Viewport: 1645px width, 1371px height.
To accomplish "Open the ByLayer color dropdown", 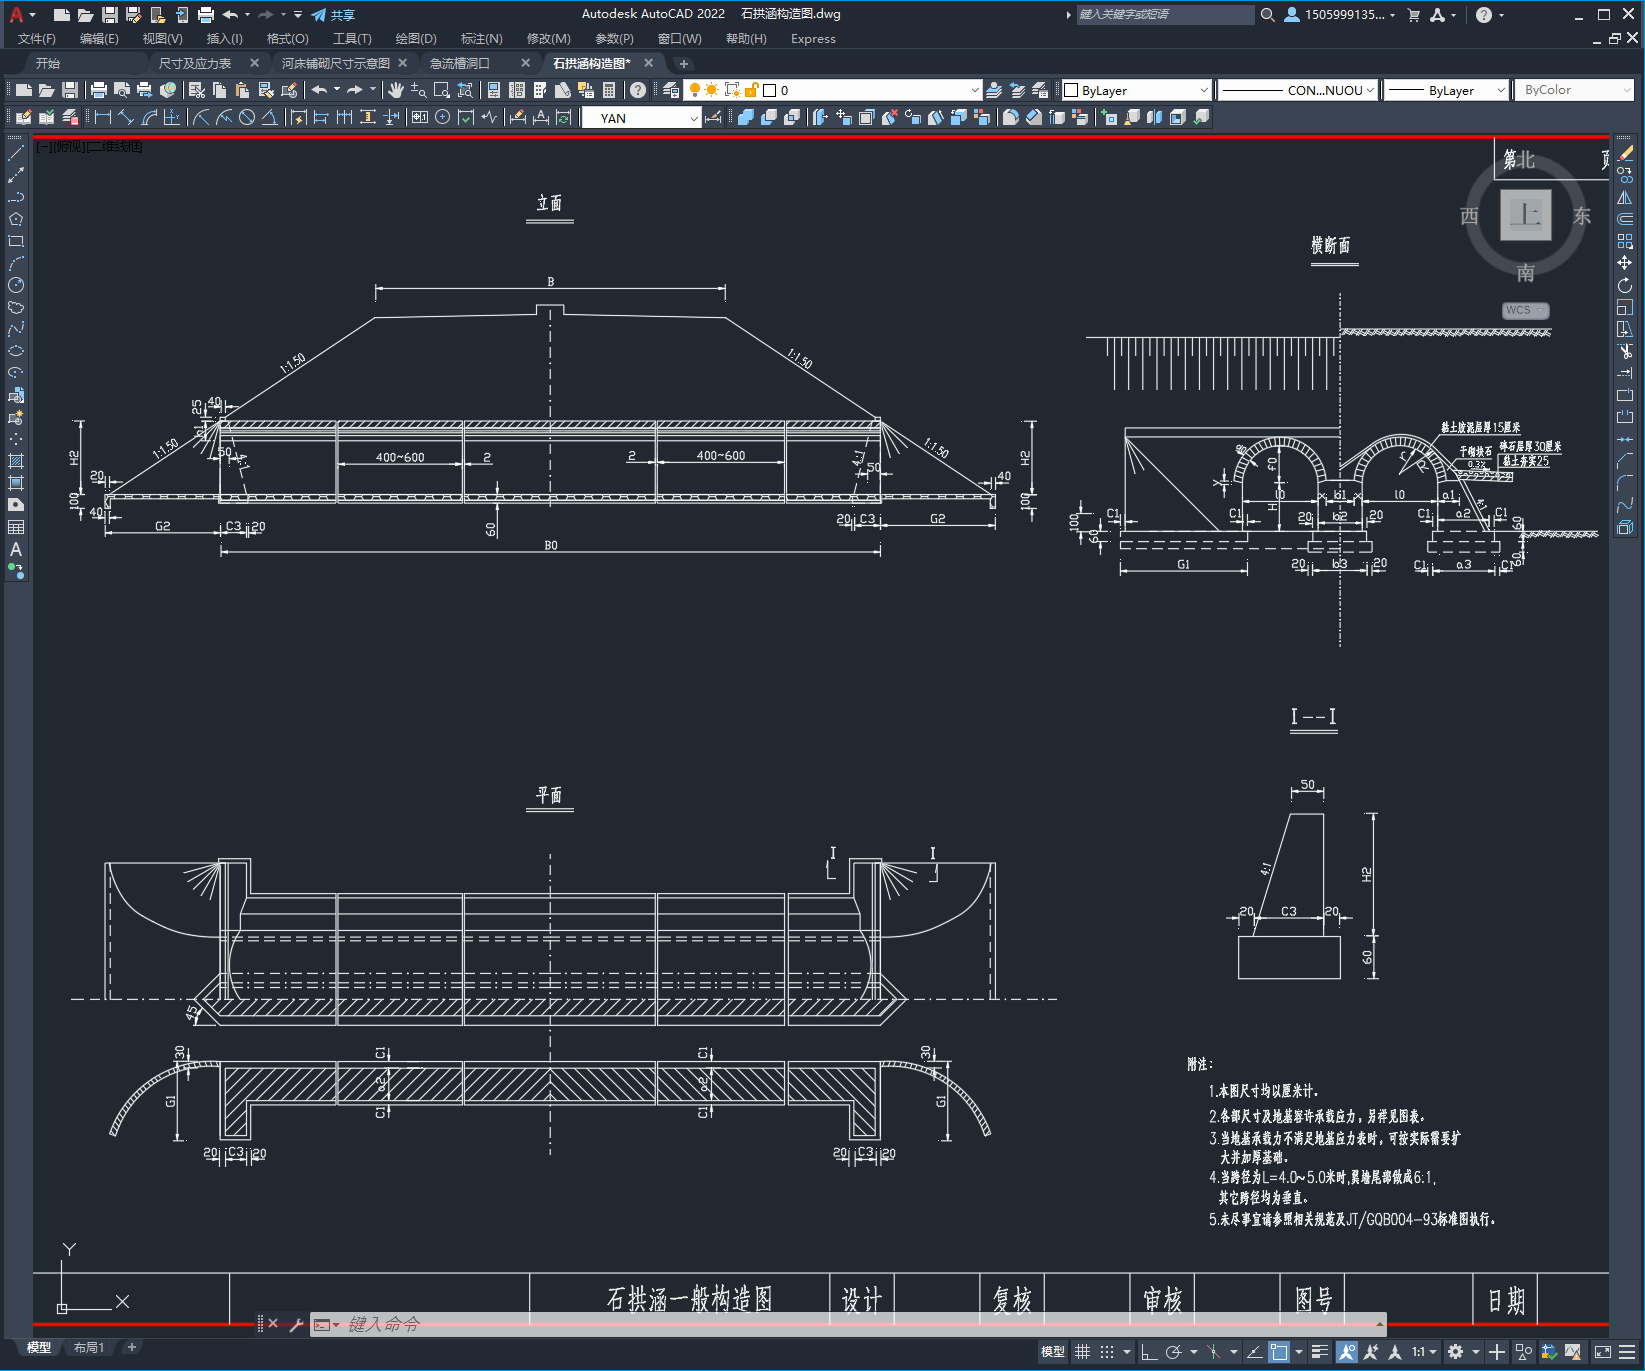I will (x=1136, y=90).
